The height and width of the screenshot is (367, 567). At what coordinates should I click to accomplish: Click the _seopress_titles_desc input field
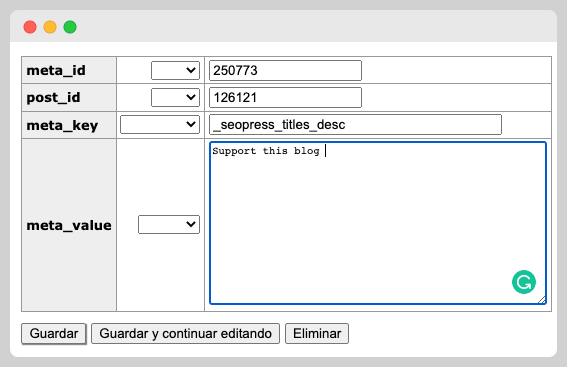355,125
